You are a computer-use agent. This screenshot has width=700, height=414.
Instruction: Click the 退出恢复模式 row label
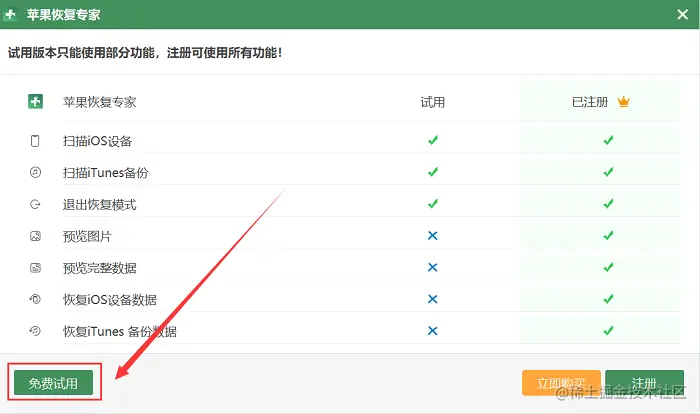[100, 205]
